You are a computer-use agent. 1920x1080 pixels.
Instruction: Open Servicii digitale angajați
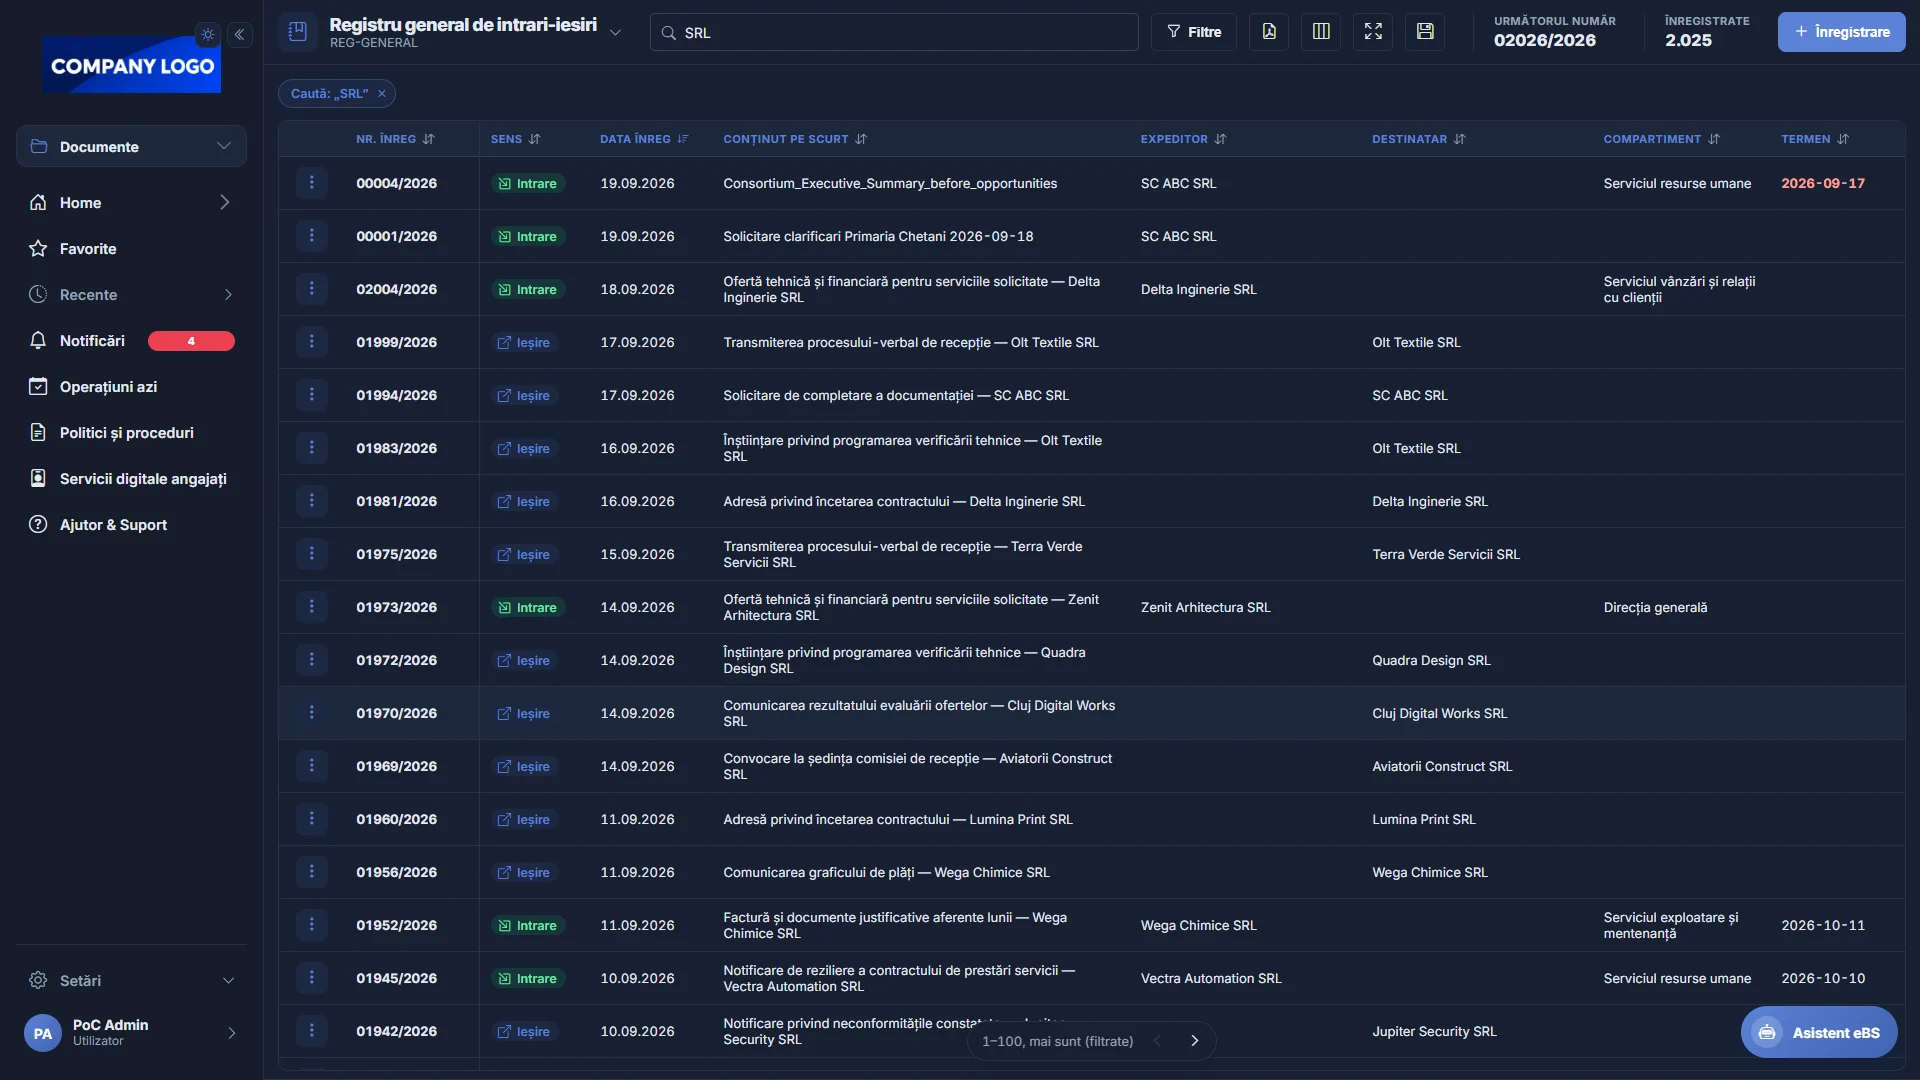pyautogui.click(x=131, y=479)
